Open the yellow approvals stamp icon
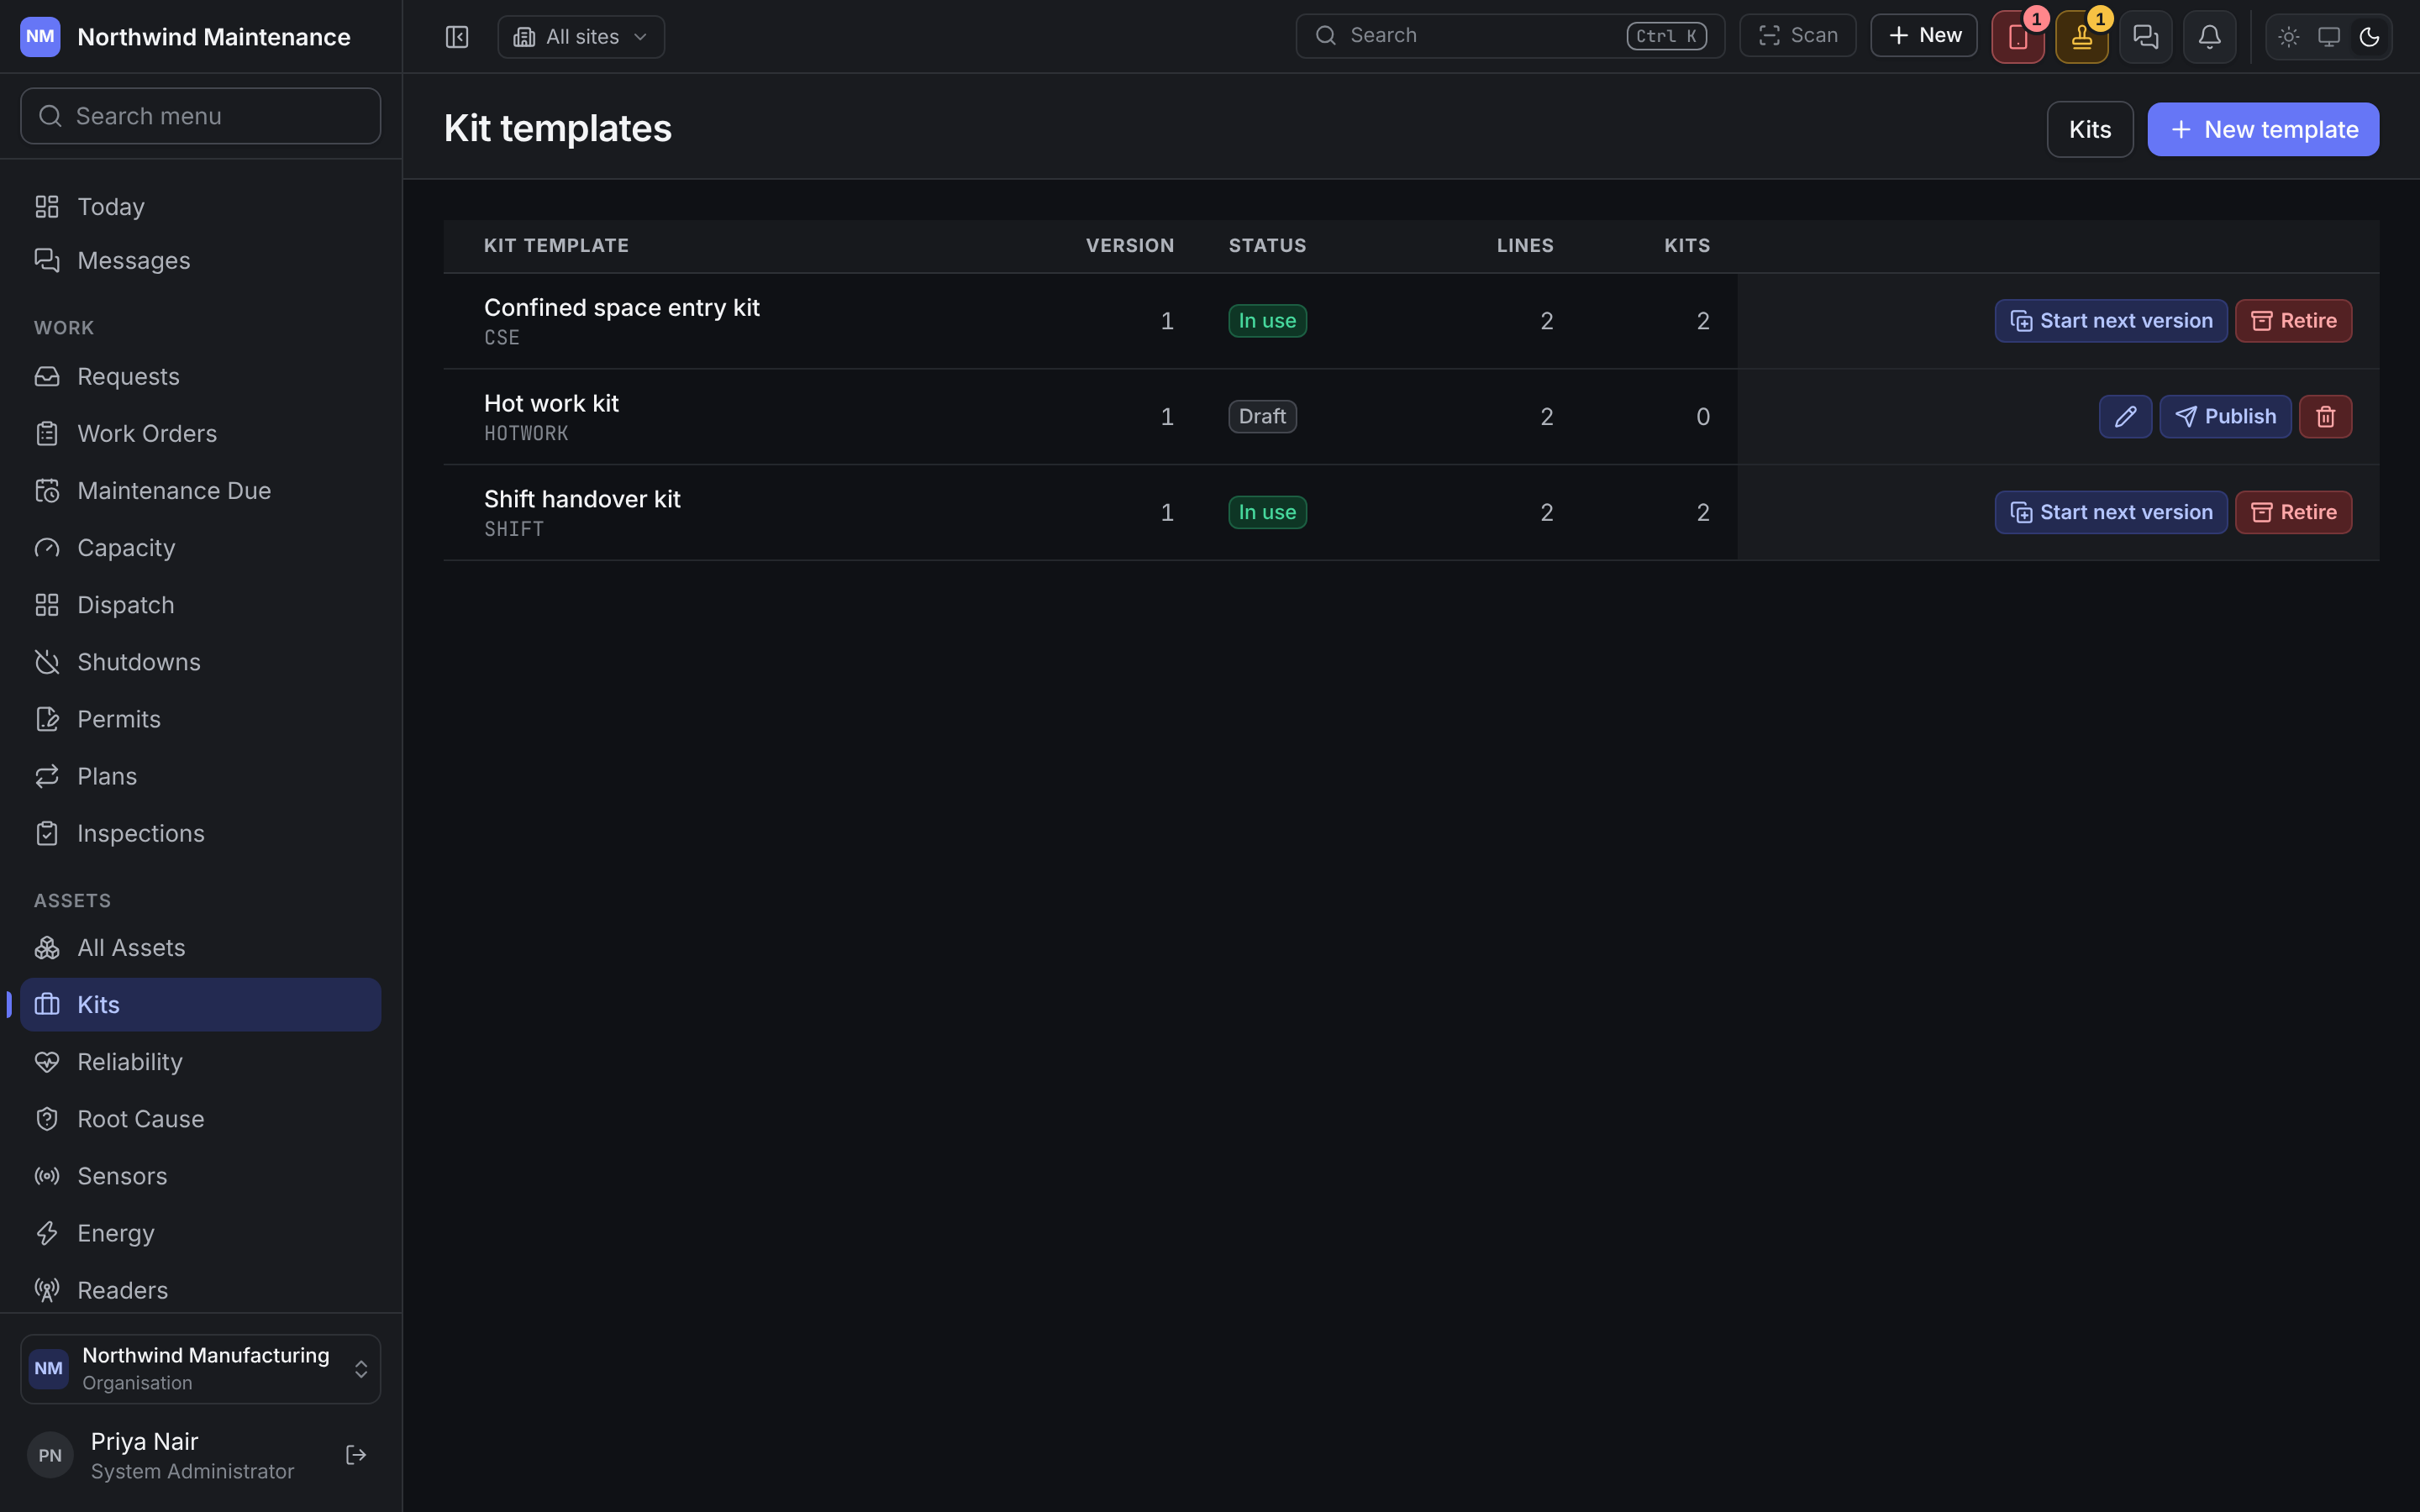This screenshot has height=1512, width=2420. click(2082, 37)
